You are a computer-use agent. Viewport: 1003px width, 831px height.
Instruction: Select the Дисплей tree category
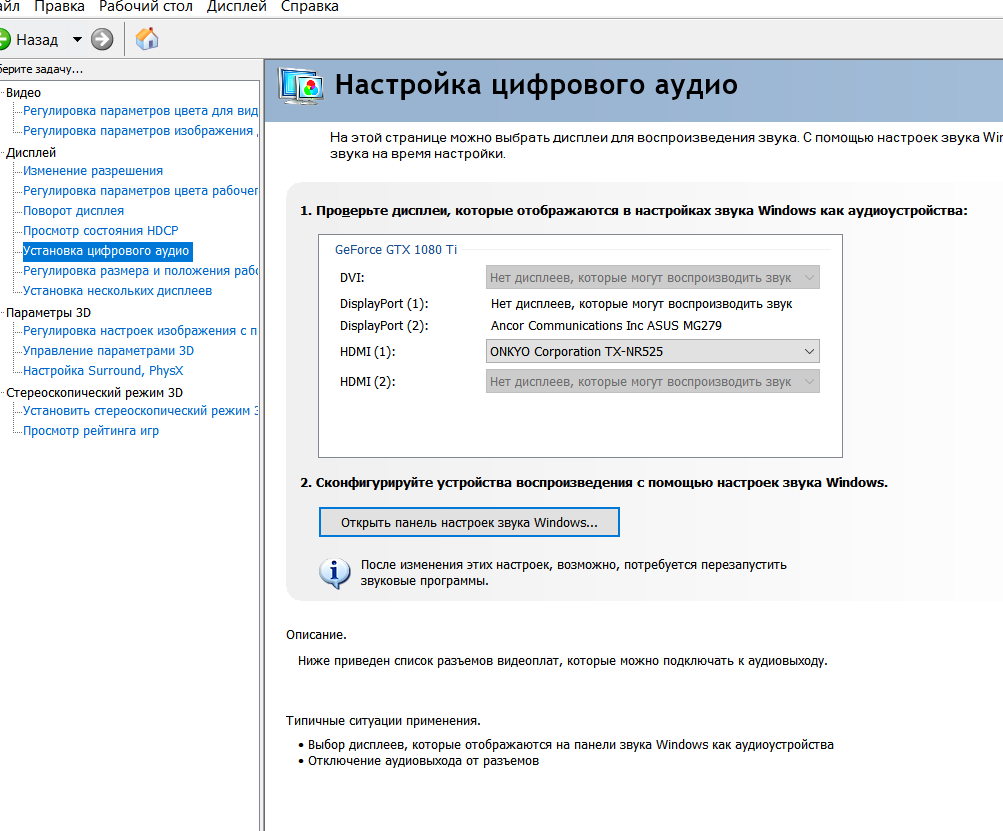pos(31,152)
